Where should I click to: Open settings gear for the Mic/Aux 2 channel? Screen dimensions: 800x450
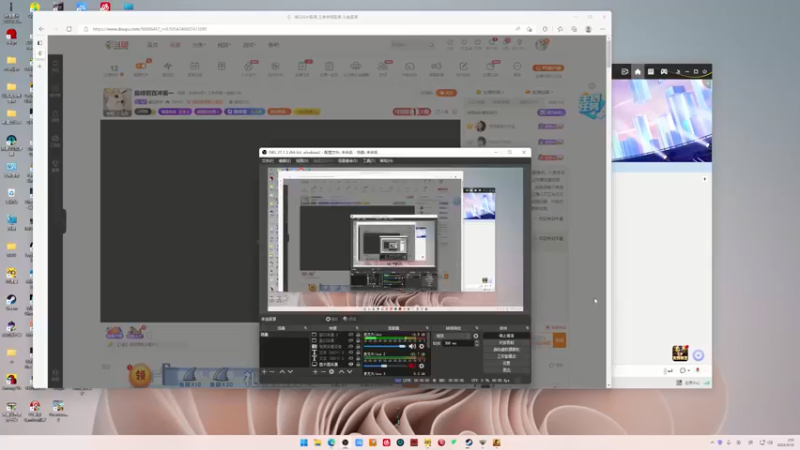(x=421, y=366)
